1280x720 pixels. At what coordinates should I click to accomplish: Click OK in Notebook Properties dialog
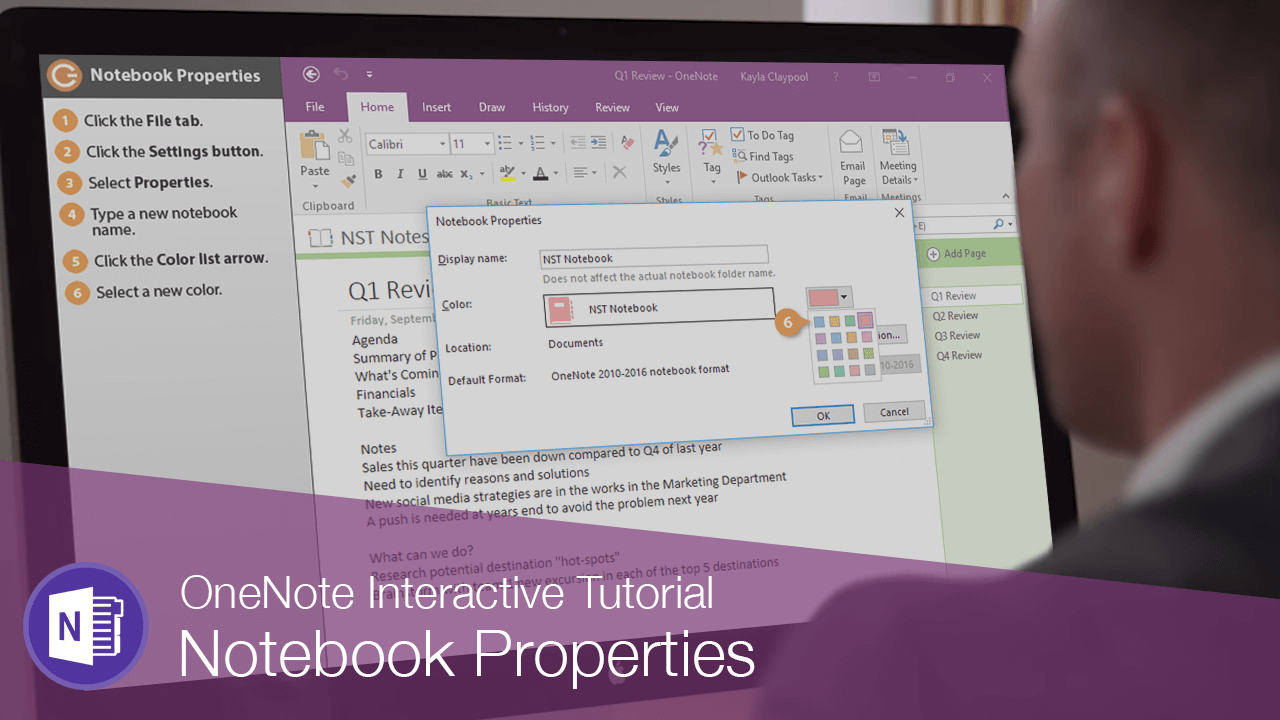[823, 415]
